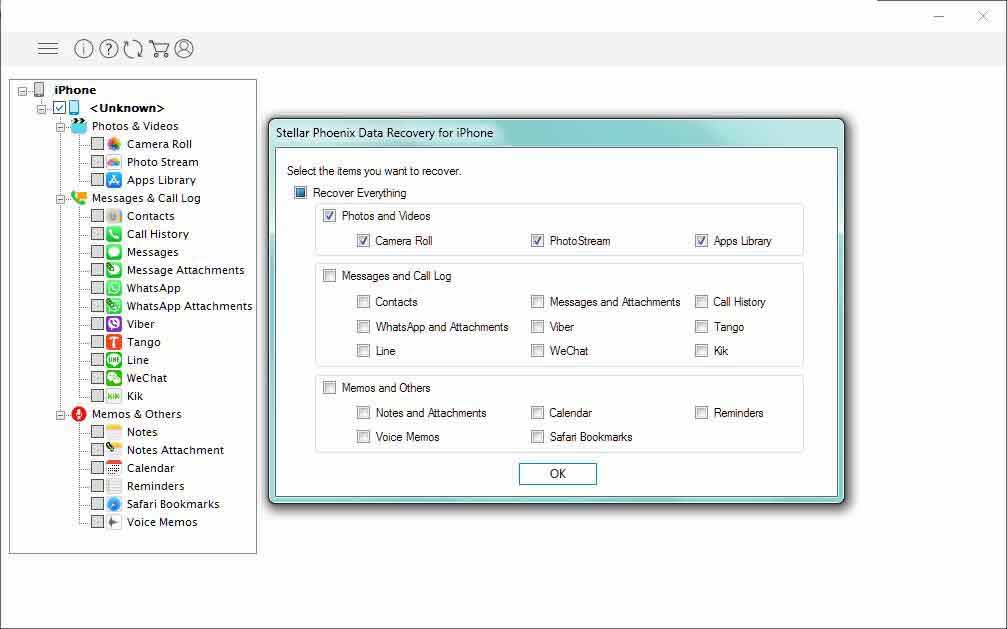Check the Line box in dialog
The image size is (1007, 629).
coord(363,350)
